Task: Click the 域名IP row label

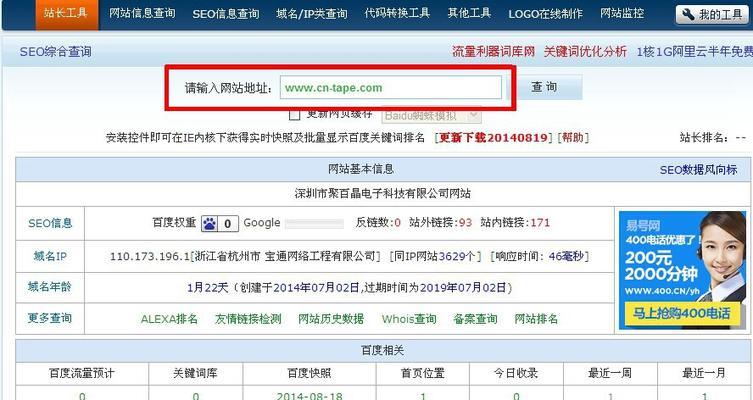Action: (50, 256)
